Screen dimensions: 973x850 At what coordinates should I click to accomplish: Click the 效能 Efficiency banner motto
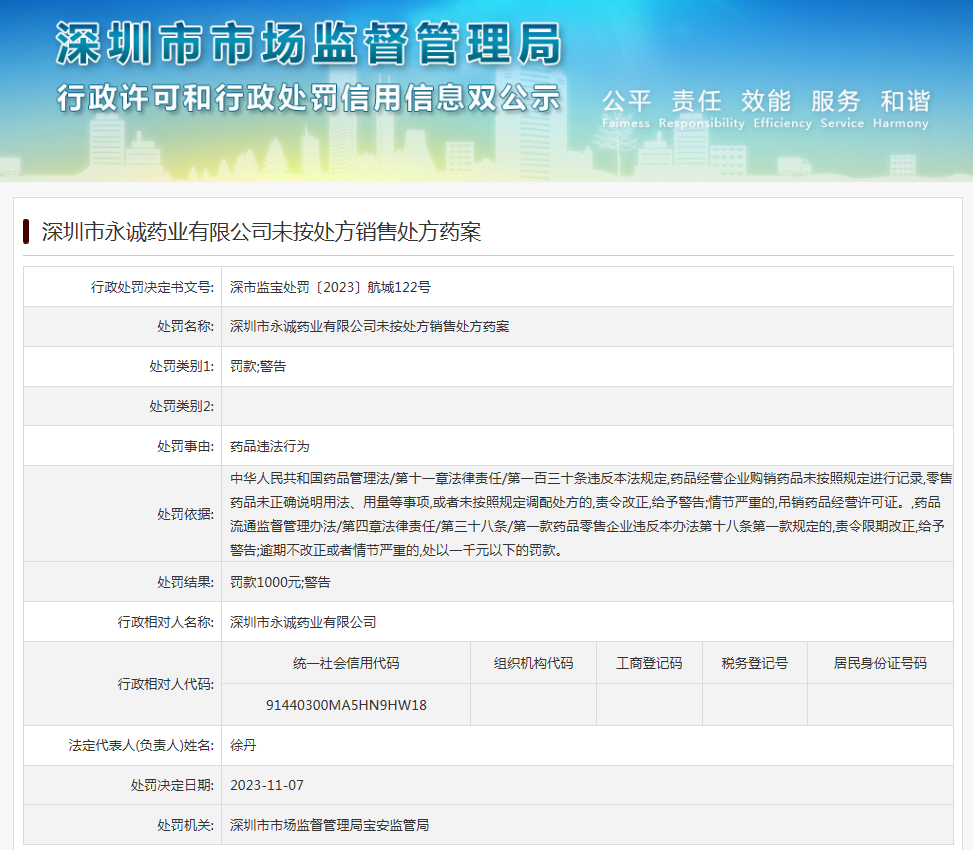pyautogui.click(x=782, y=109)
